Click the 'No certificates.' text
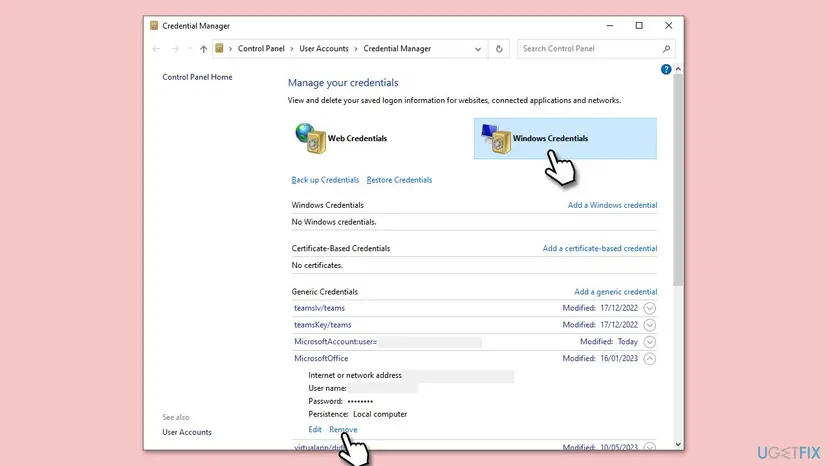The image size is (828, 466). (x=317, y=265)
